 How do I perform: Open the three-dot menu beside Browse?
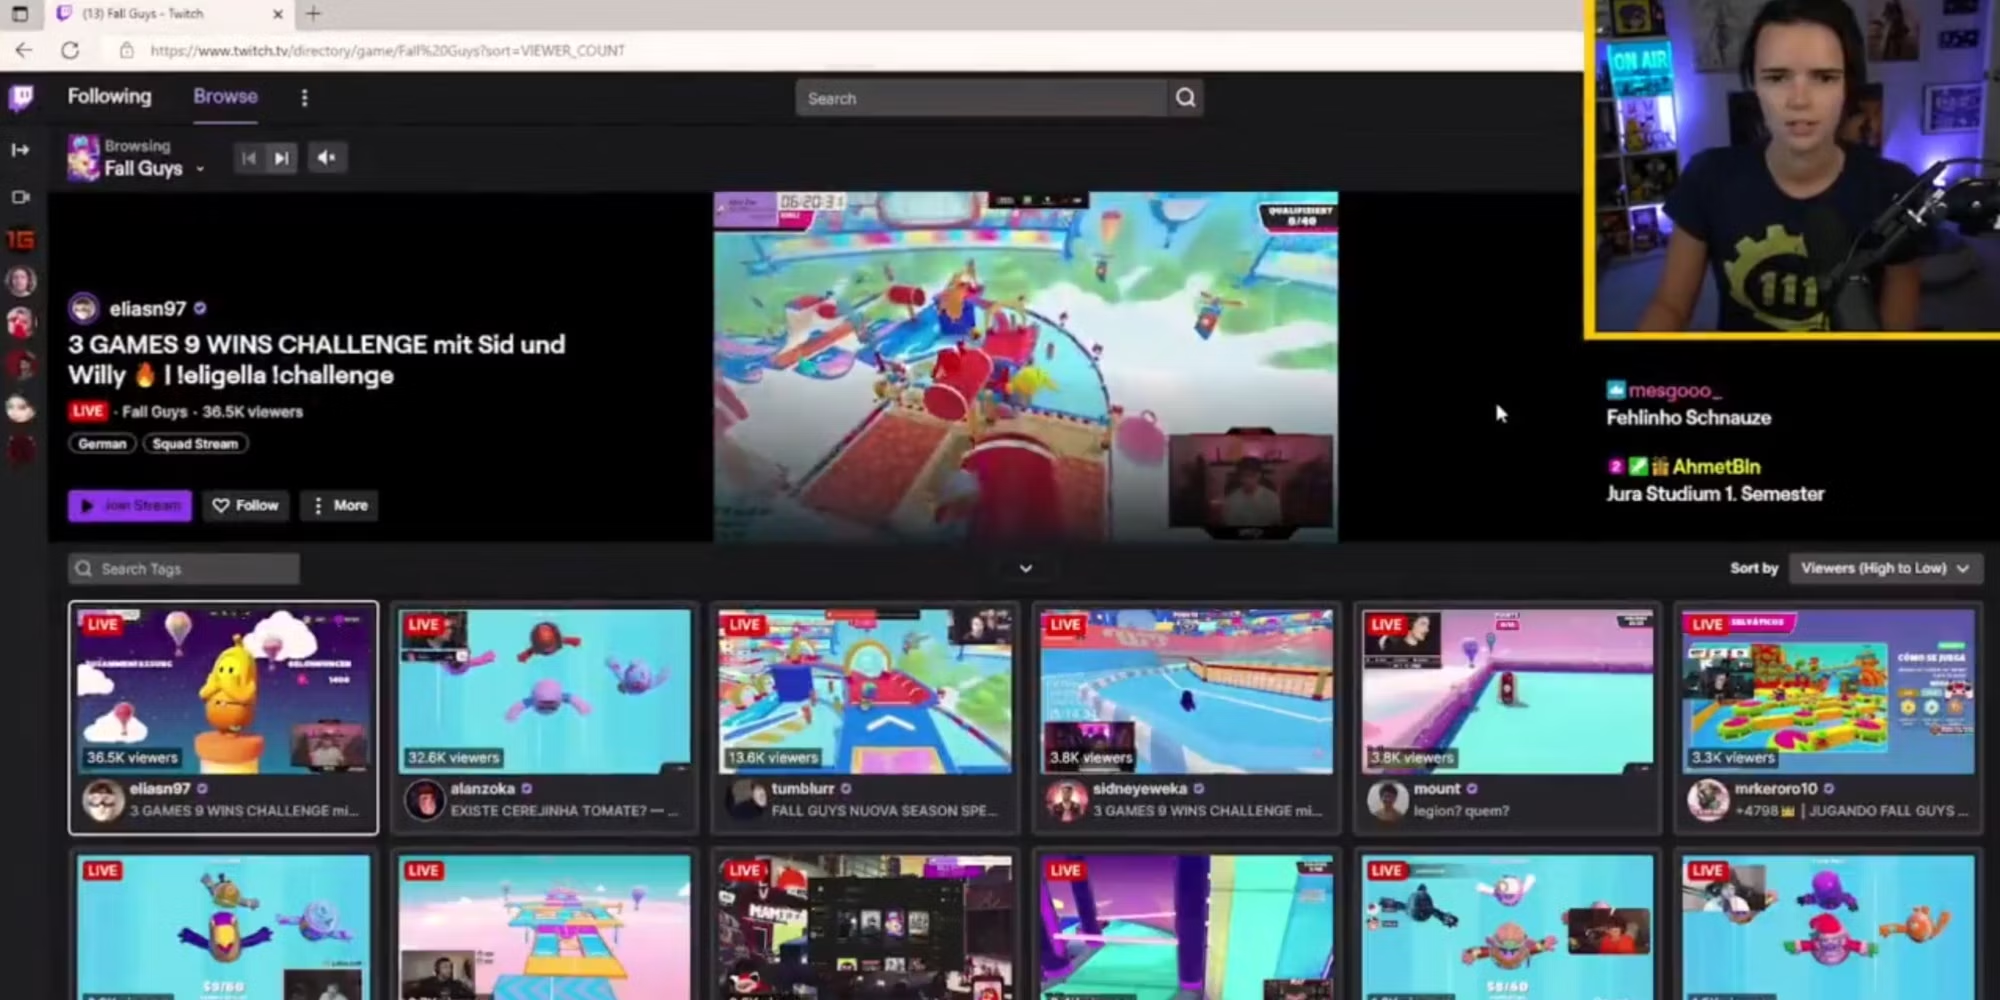pyautogui.click(x=304, y=98)
